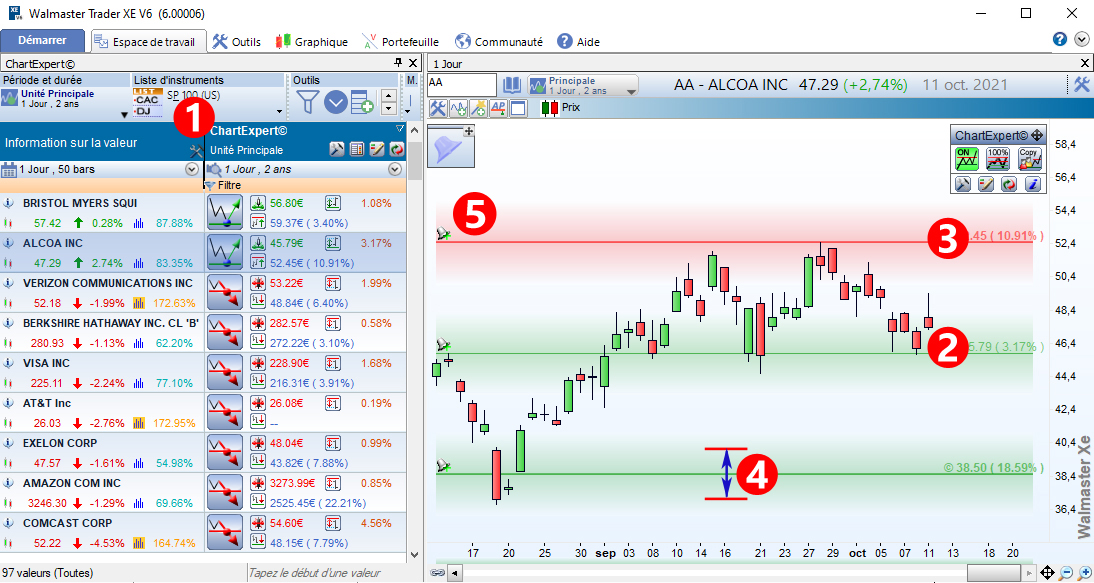Open chart tools icon left of add-indicator icon
This screenshot has height=583, width=1094.
[x=438, y=108]
